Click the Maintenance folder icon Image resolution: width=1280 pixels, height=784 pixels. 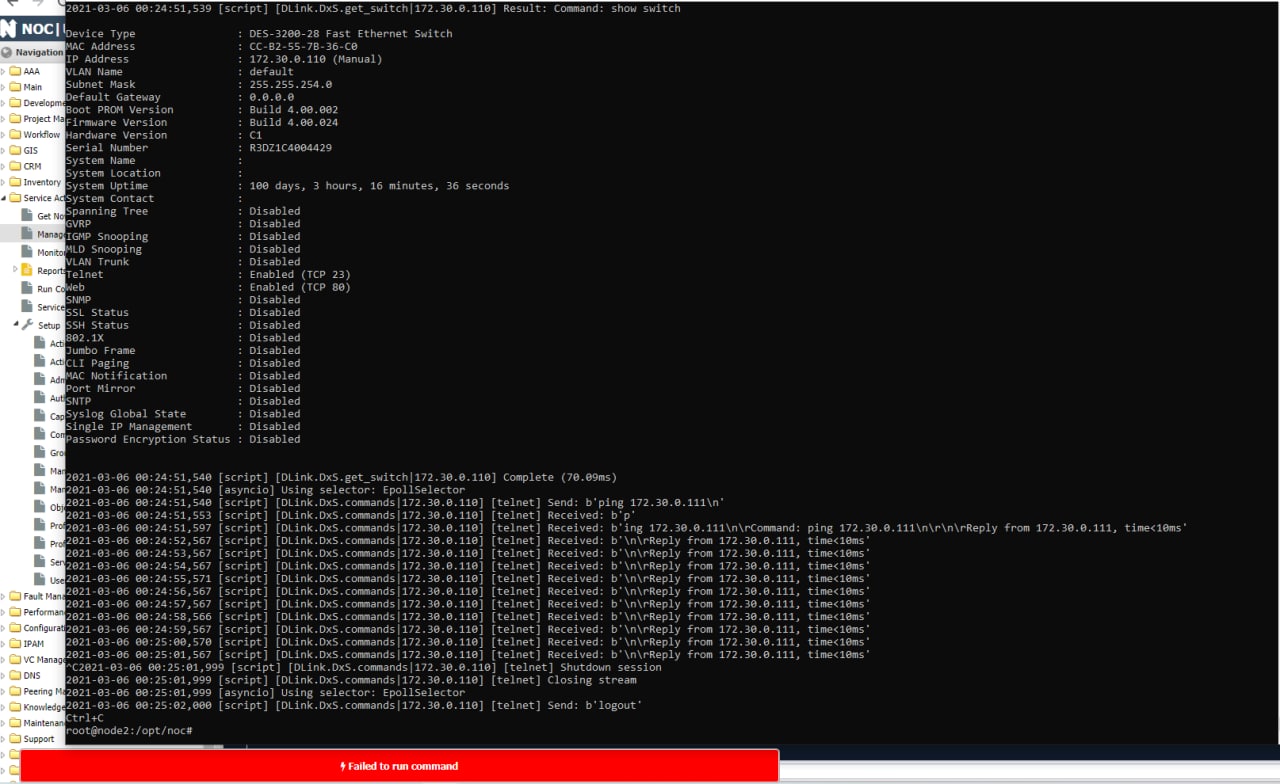click(x=15, y=723)
